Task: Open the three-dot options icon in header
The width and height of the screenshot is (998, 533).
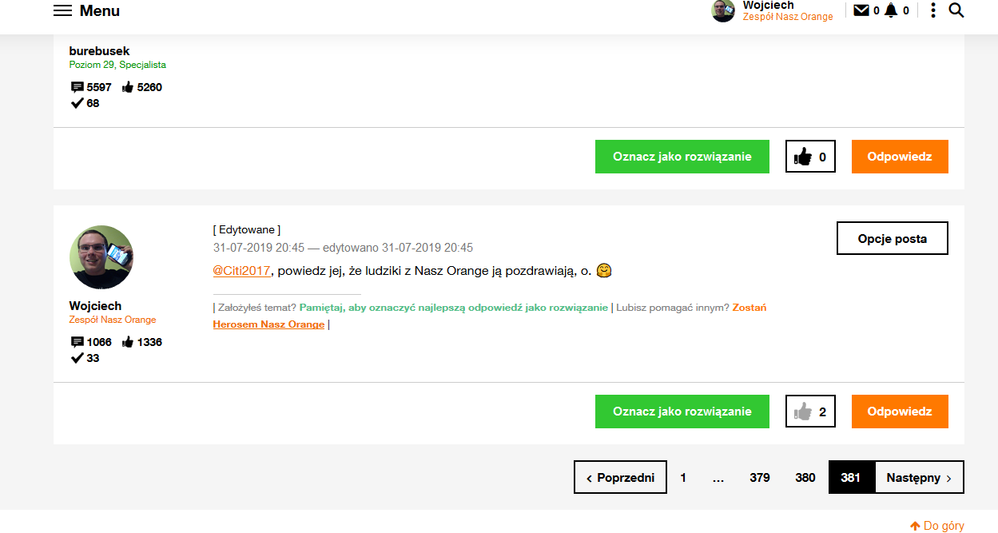Action: point(933,10)
